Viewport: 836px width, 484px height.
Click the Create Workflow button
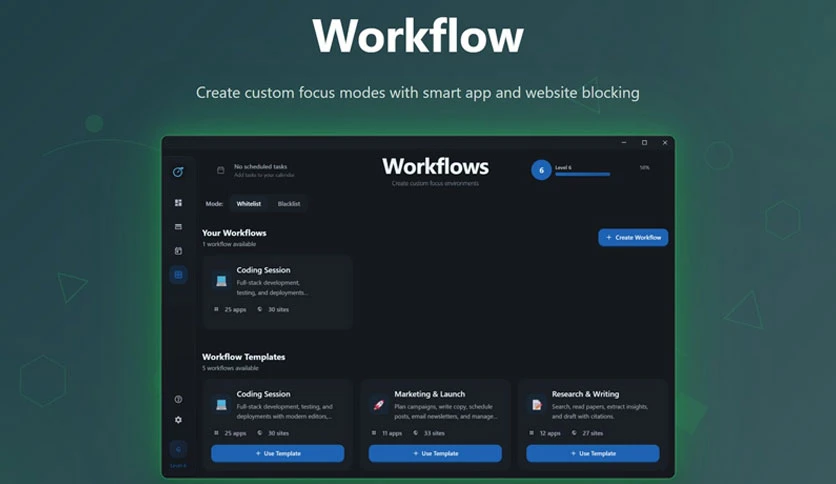[x=633, y=237]
